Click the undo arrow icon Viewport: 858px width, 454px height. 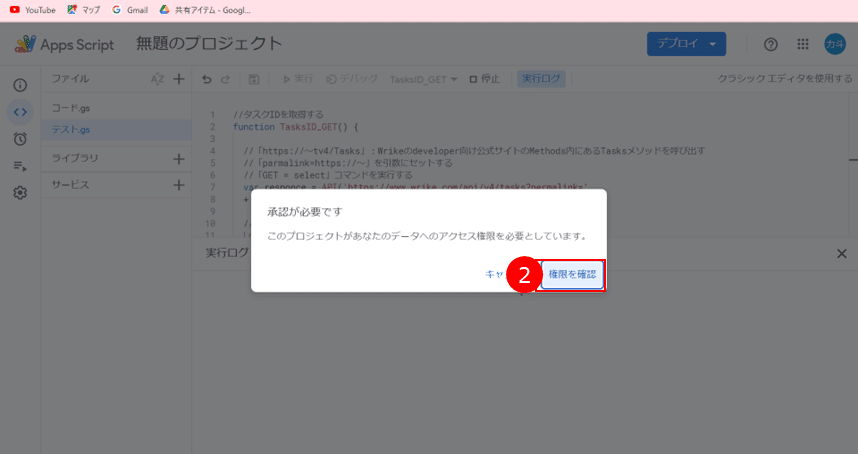pos(207,80)
